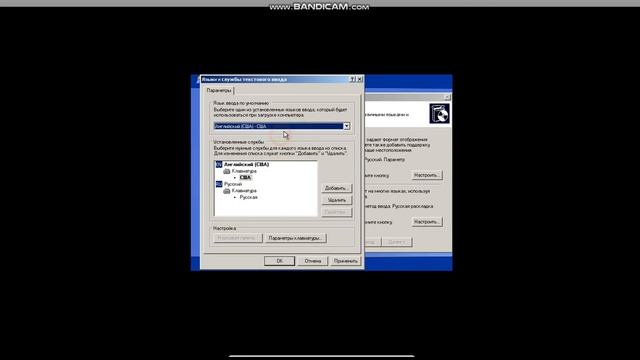Select the США keyboard layout item
The height and width of the screenshot is (360, 640).
coord(245,178)
